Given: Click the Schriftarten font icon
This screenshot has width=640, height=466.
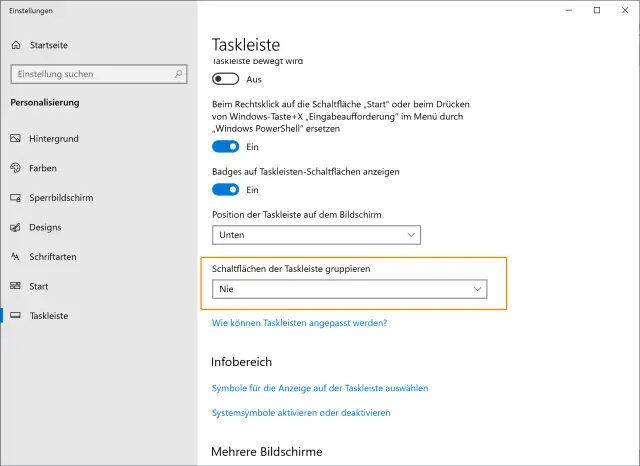Looking at the screenshot, I should 16,257.
